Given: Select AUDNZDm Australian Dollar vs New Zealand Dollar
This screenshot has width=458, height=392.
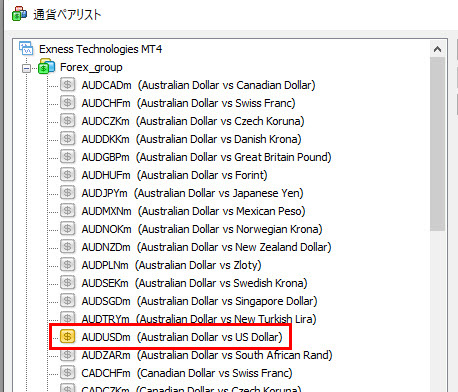Looking at the screenshot, I should tap(206, 247).
